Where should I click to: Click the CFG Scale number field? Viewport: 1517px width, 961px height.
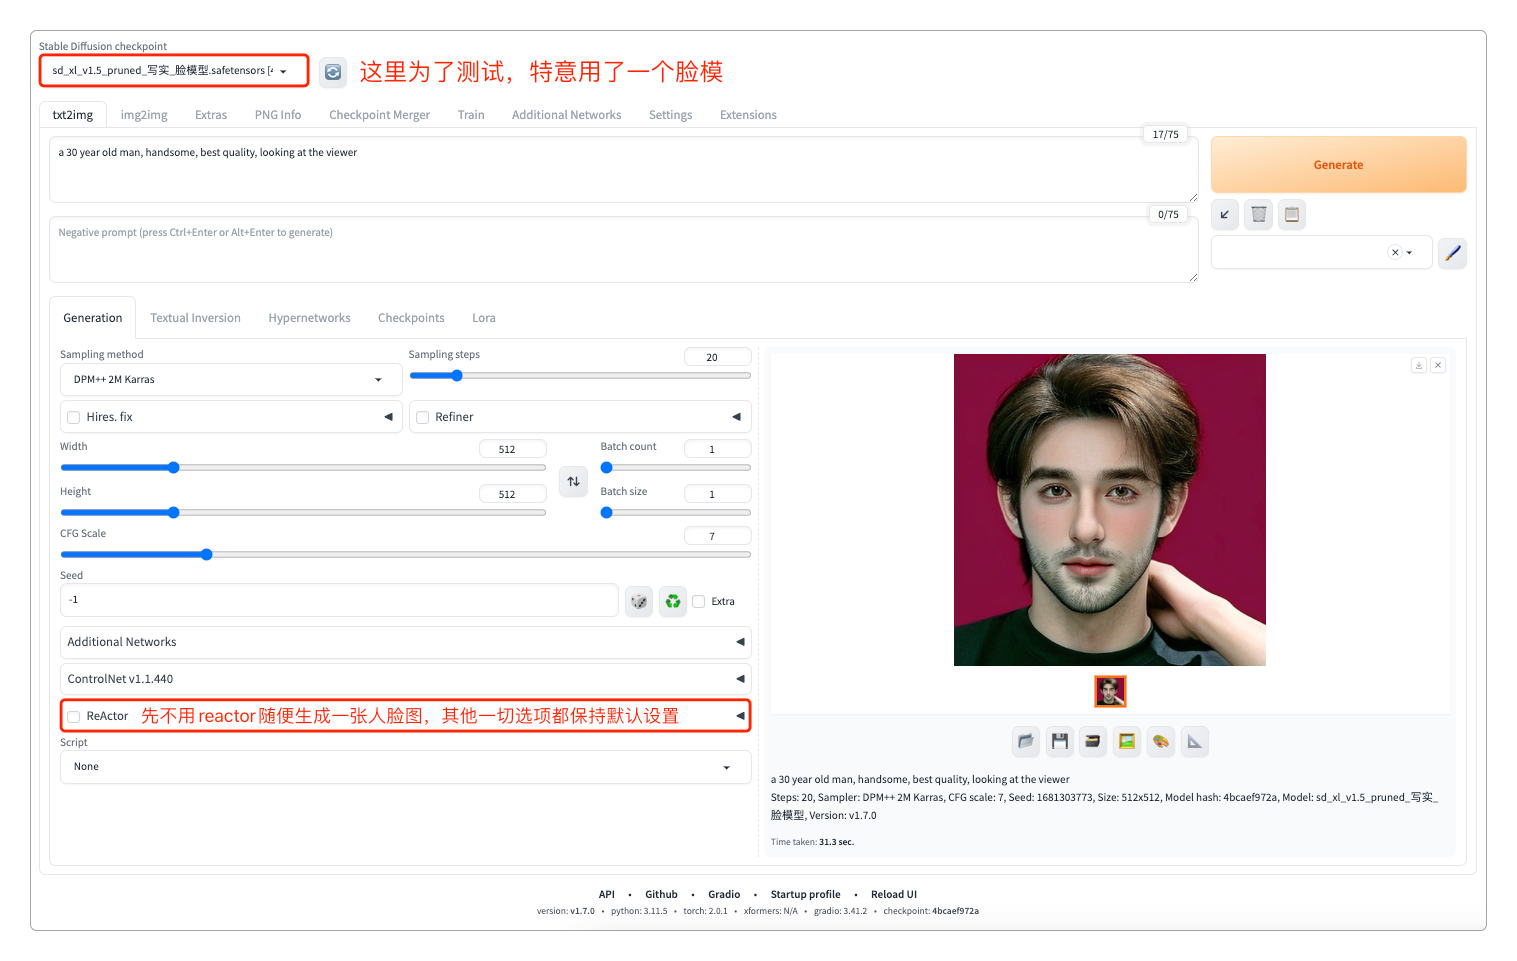click(717, 536)
